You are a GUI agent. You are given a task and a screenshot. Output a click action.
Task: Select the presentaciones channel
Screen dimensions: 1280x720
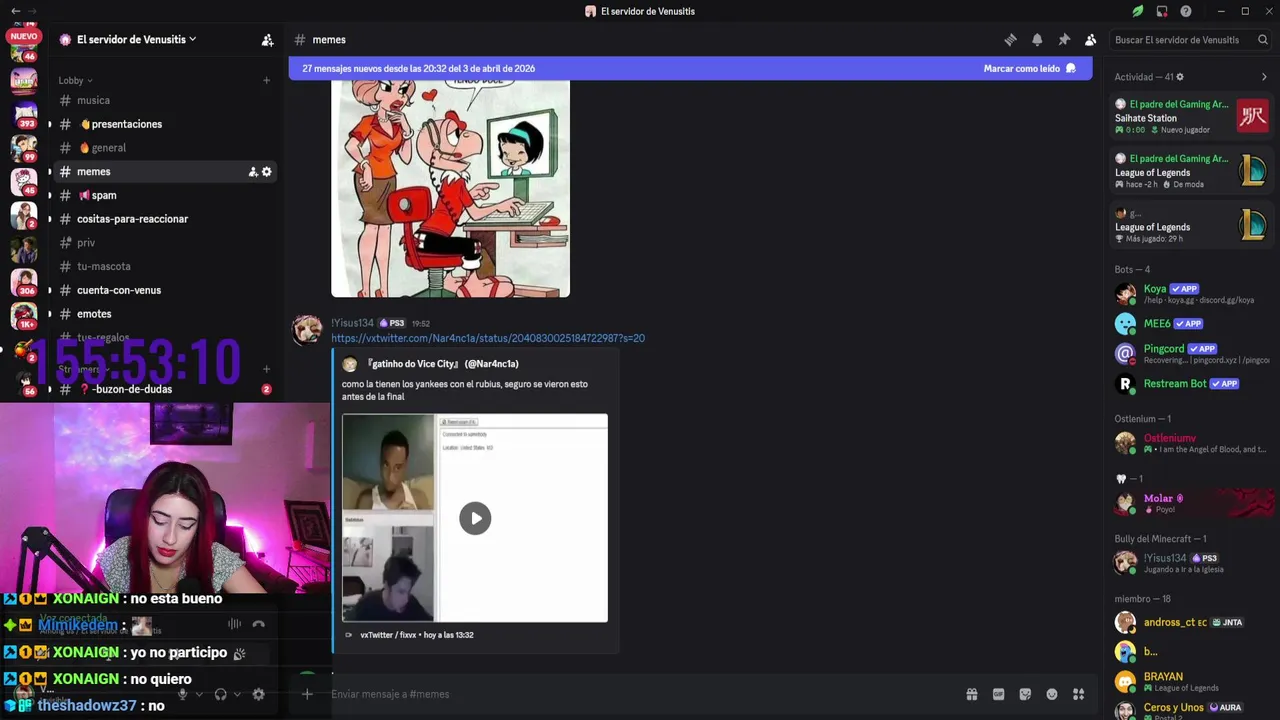pos(165,124)
